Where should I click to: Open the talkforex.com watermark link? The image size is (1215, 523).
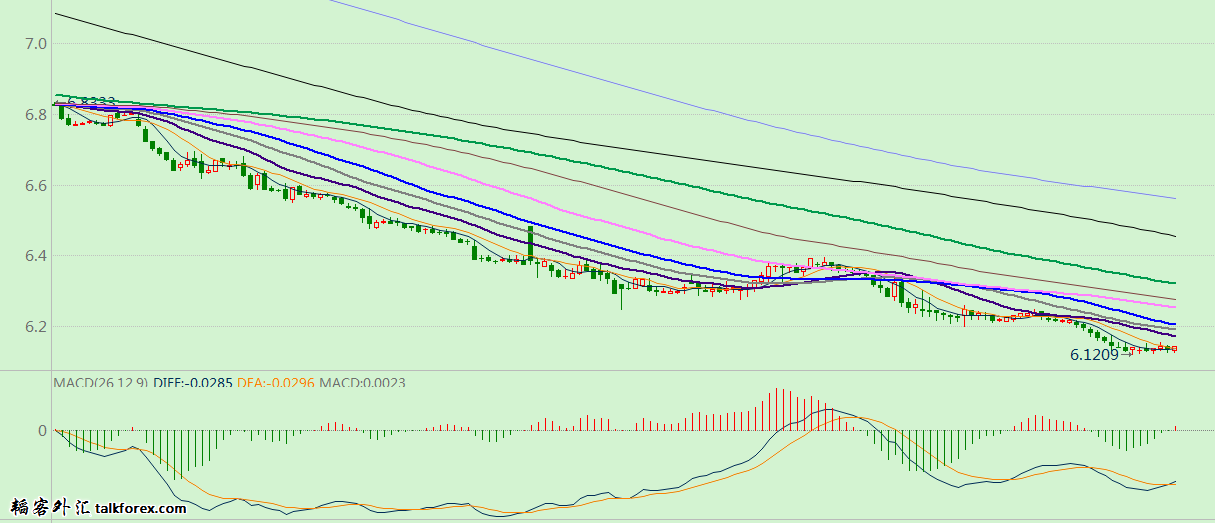pyautogui.click(x=141, y=509)
